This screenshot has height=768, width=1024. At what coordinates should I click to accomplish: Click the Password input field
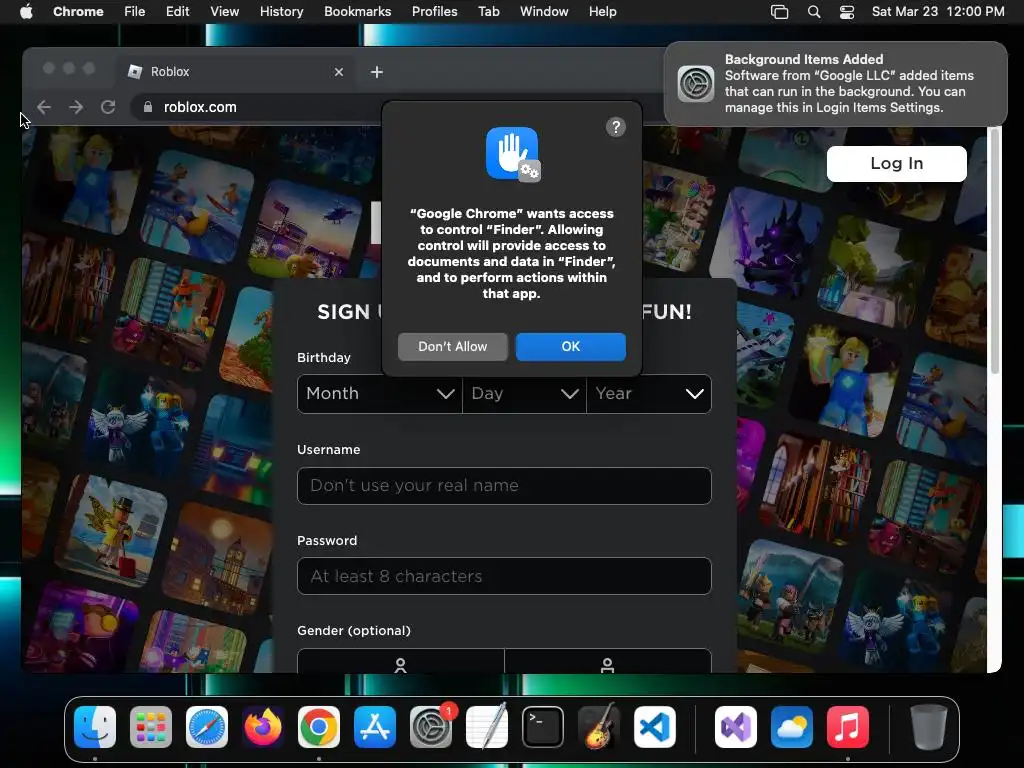click(504, 576)
